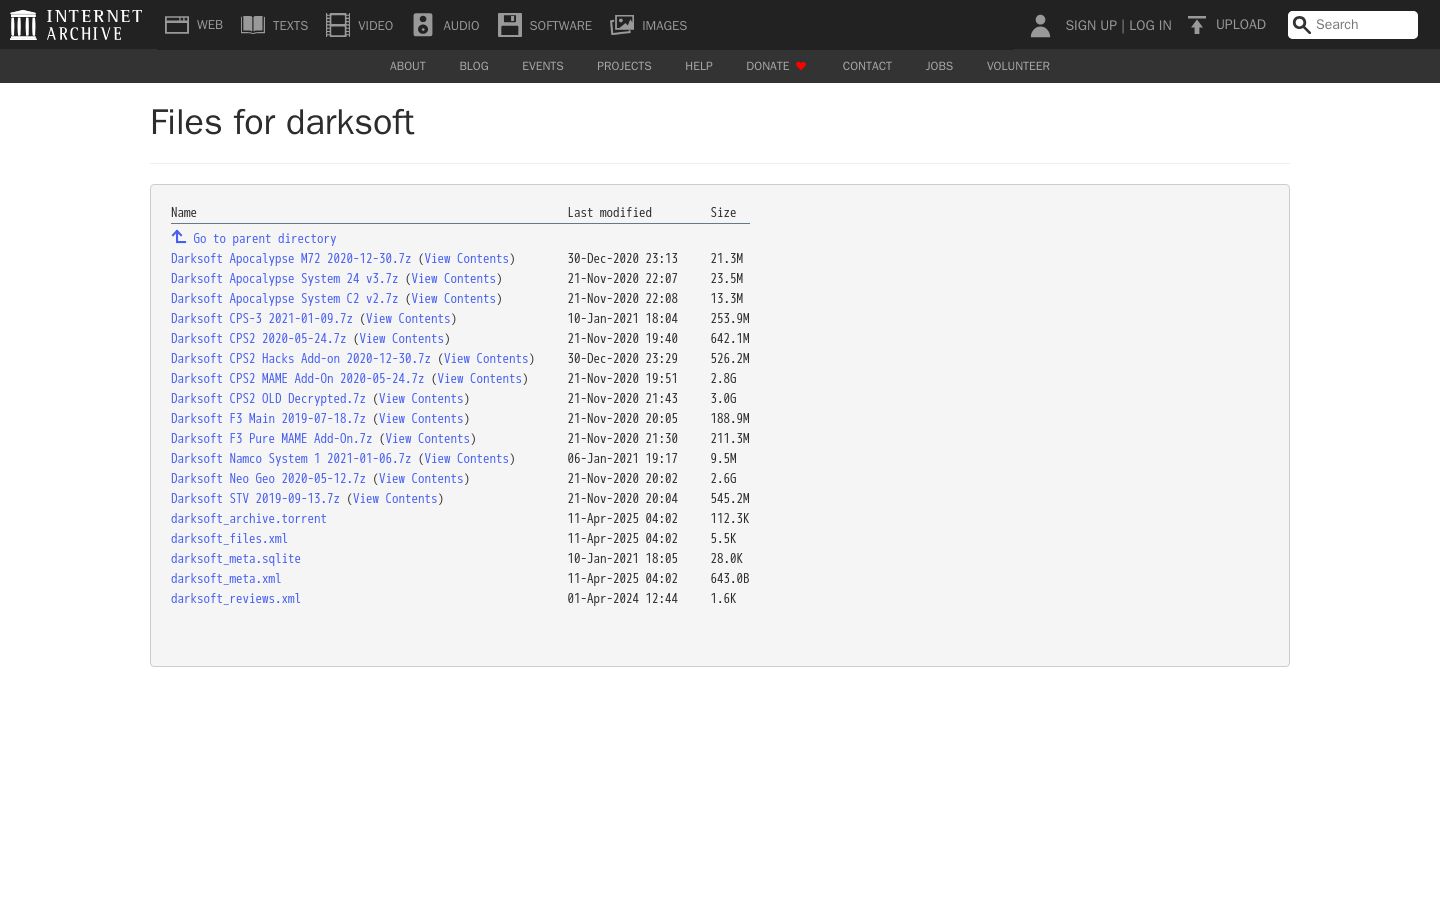Viewport: 1440px width, 900px height.
Task: View Contents of CPS2 Hacks Add-on
Action: [x=486, y=359]
